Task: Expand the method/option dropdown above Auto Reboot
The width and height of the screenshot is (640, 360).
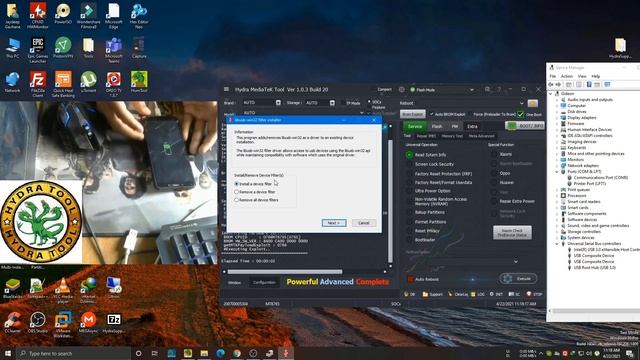Action: tap(516, 261)
